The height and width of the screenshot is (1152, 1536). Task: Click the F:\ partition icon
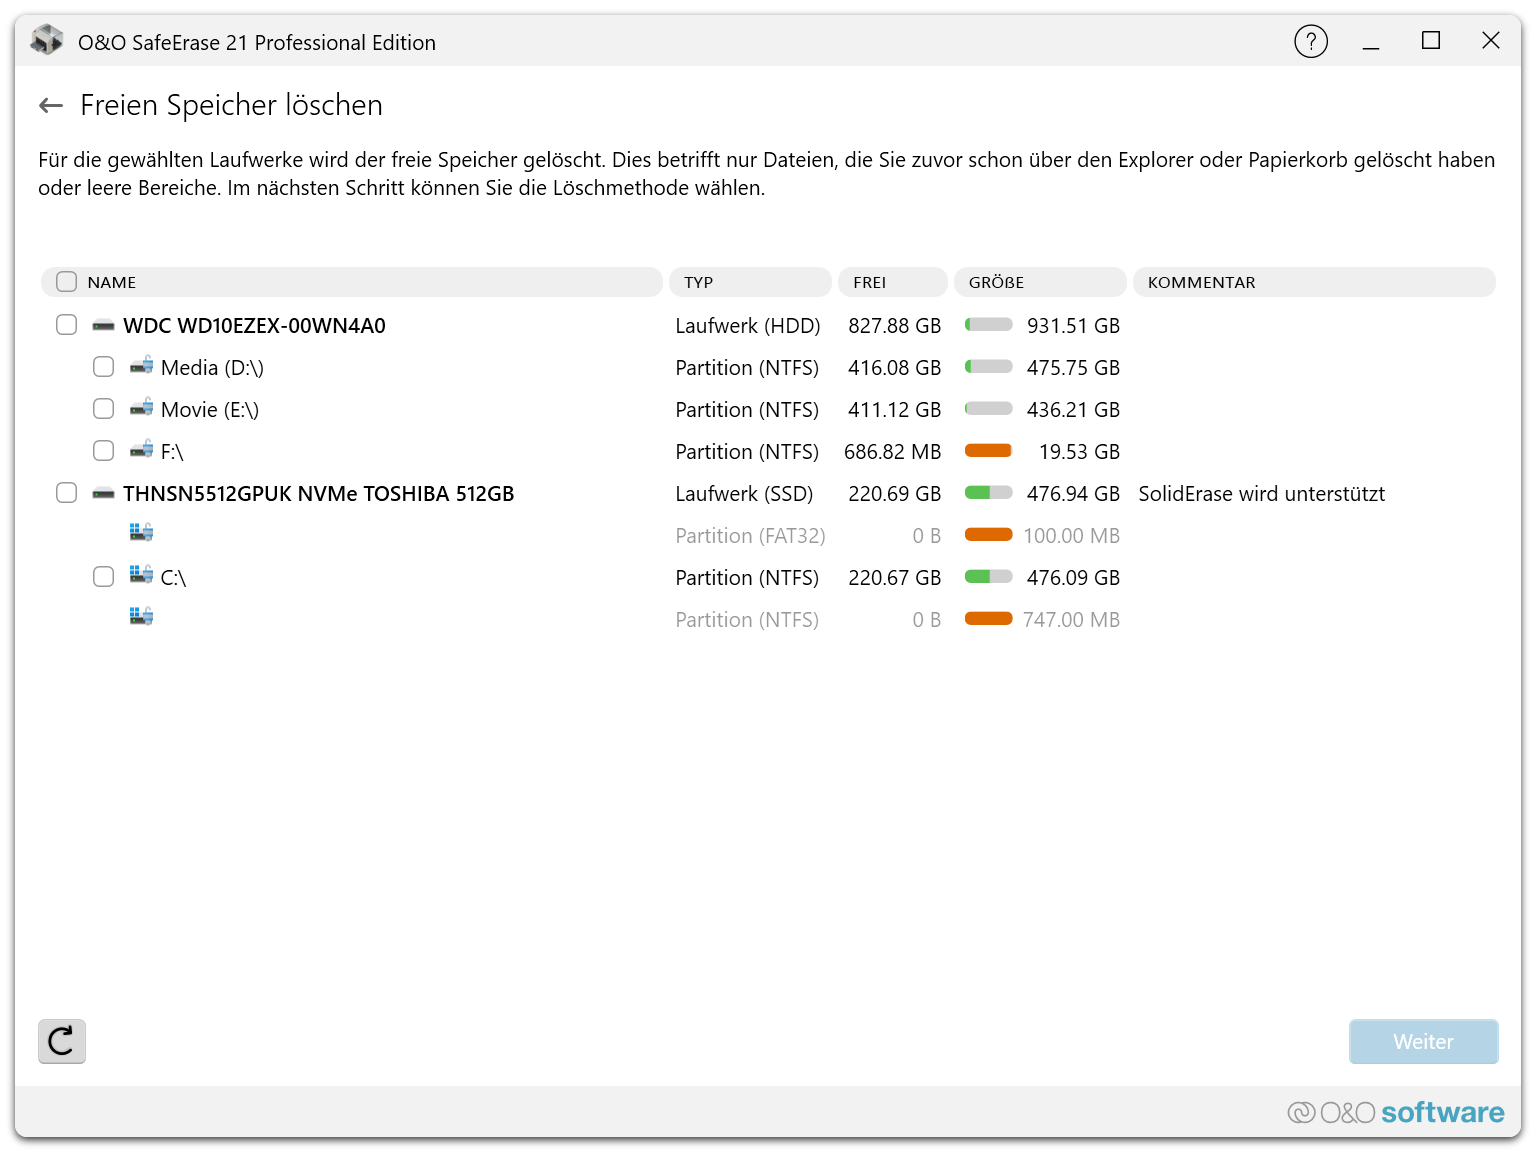point(141,450)
